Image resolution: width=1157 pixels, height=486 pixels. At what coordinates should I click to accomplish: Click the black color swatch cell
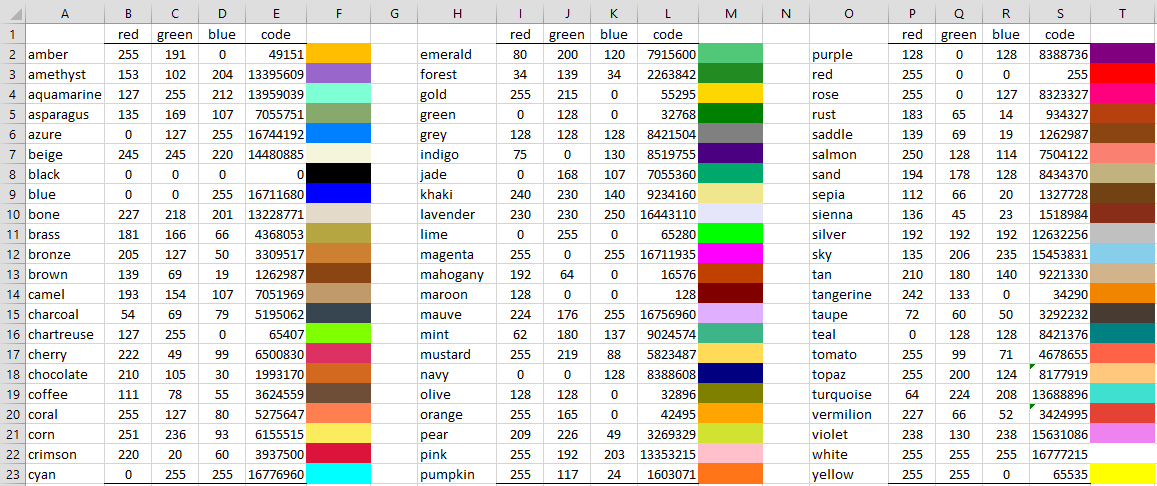(x=338, y=174)
